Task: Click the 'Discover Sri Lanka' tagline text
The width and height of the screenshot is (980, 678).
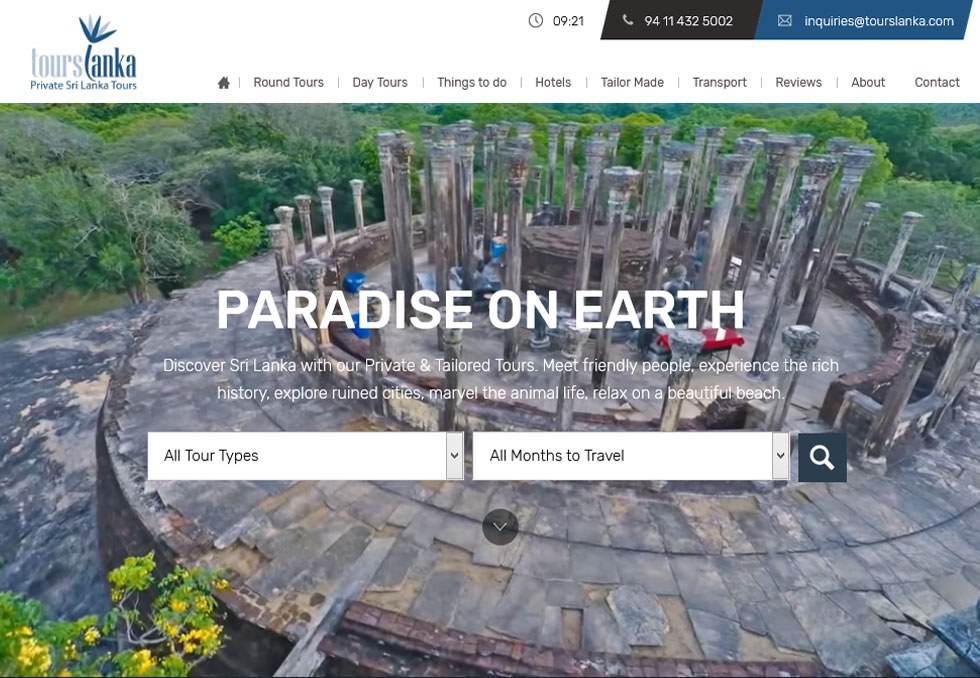Action: 501,379
